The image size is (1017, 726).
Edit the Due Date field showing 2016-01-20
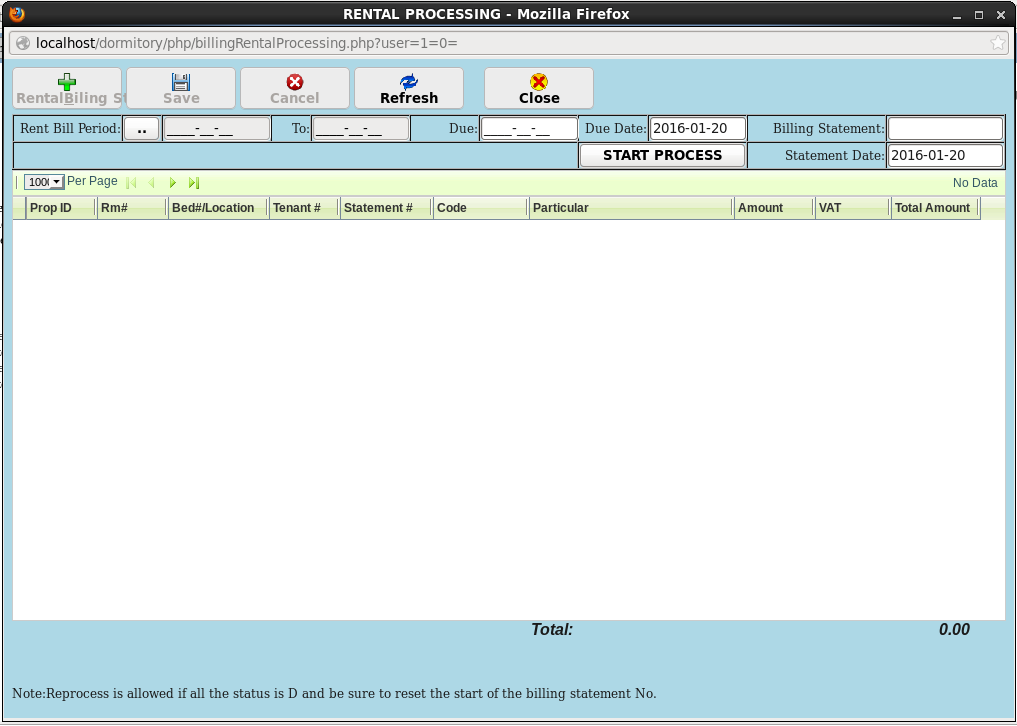pos(697,129)
